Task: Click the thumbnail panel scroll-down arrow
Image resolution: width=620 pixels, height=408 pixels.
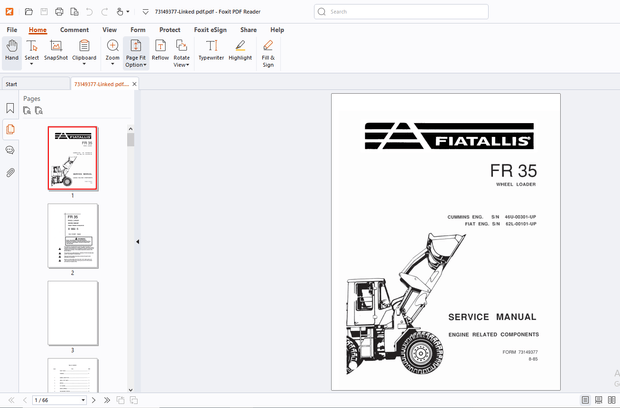Action: click(130, 389)
